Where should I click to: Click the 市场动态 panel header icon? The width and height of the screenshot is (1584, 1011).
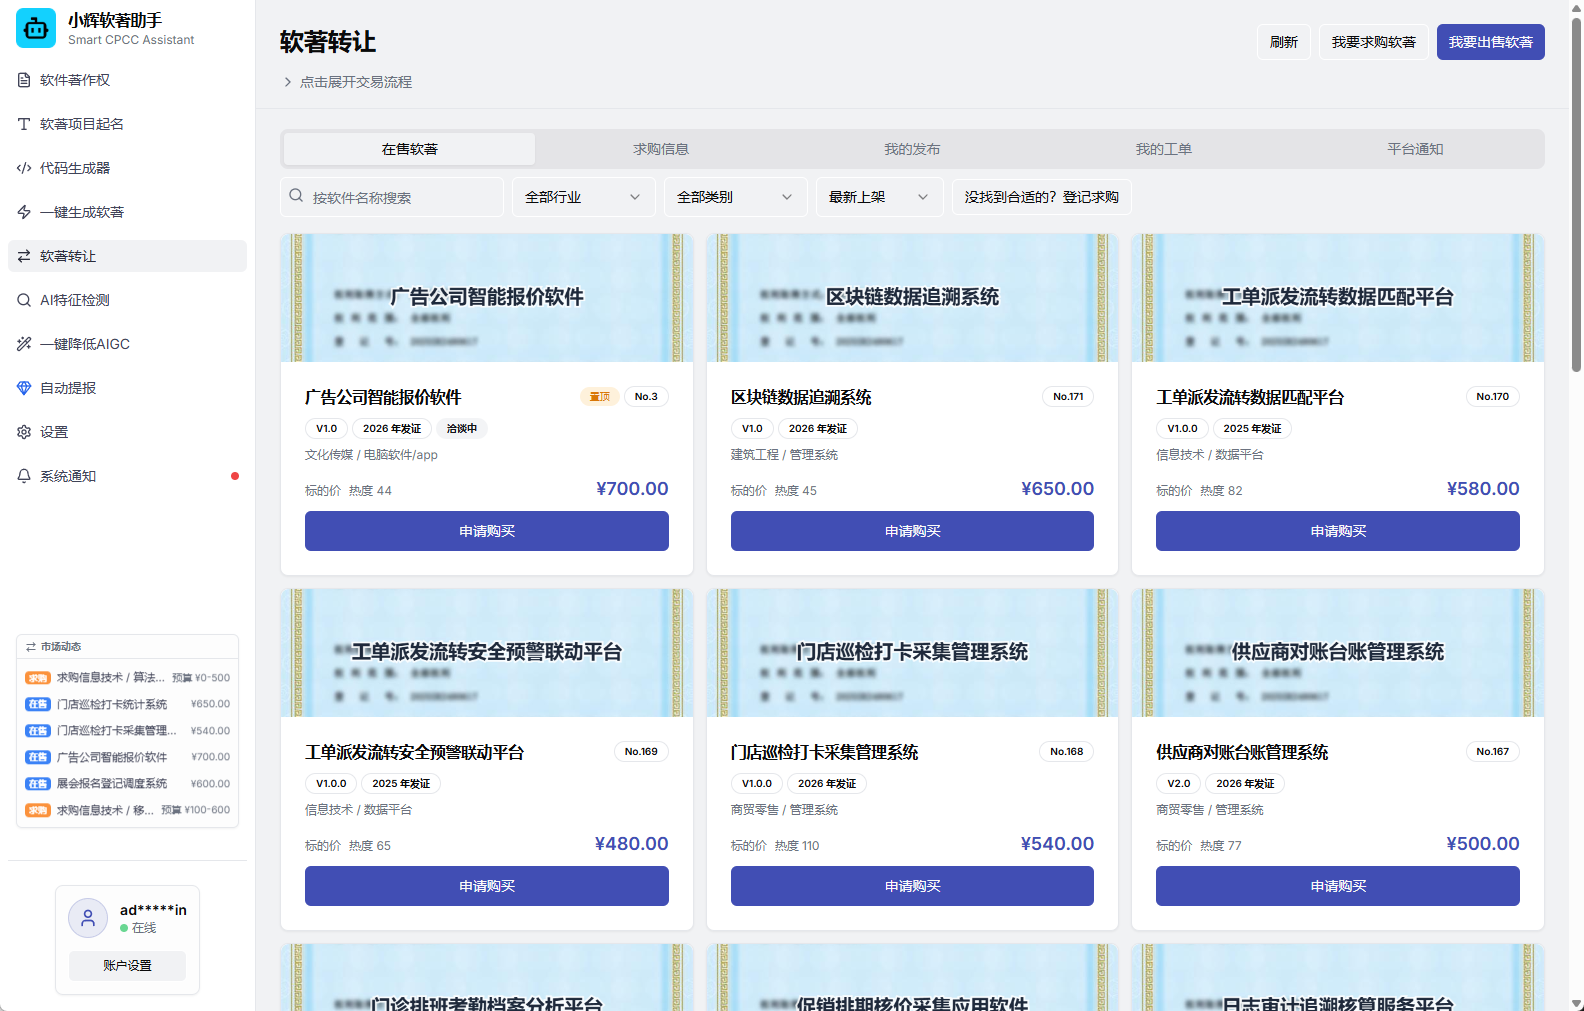click(31, 647)
